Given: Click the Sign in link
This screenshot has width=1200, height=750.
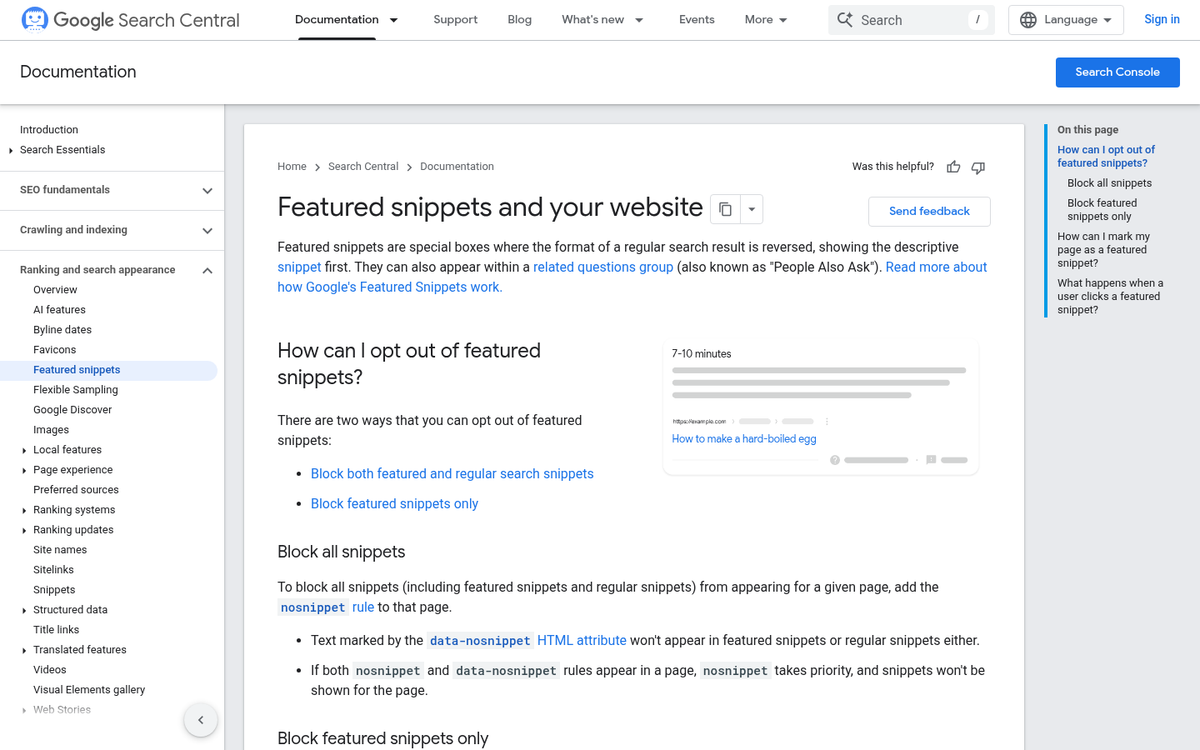Looking at the screenshot, I should click(x=1161, y=19).
